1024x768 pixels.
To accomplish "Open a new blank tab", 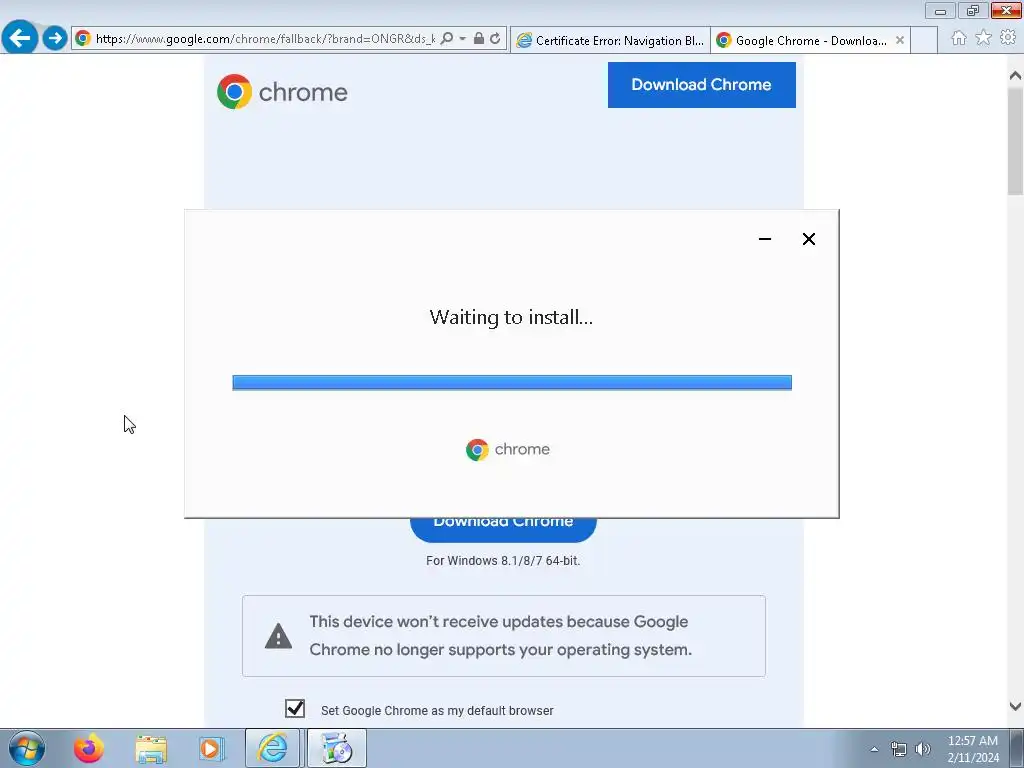I will pyautogui.click(x=923, y=40).
